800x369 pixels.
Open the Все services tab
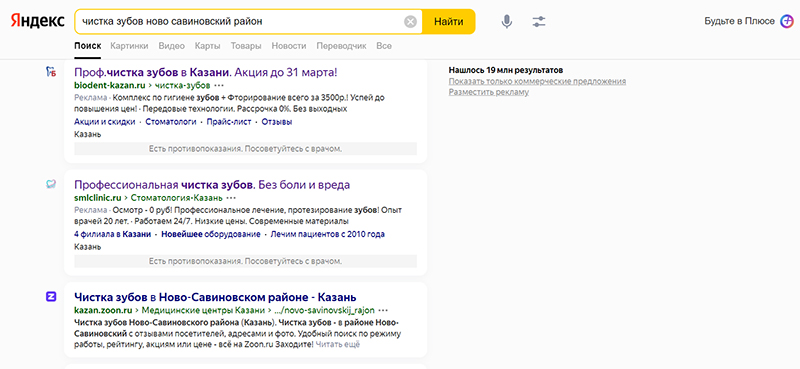click(x=384, y=46)
